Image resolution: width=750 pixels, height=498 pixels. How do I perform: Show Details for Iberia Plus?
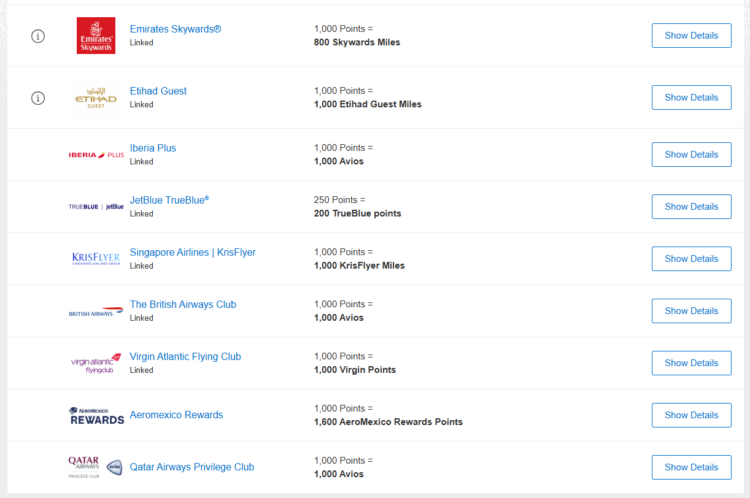coord(691,155)
